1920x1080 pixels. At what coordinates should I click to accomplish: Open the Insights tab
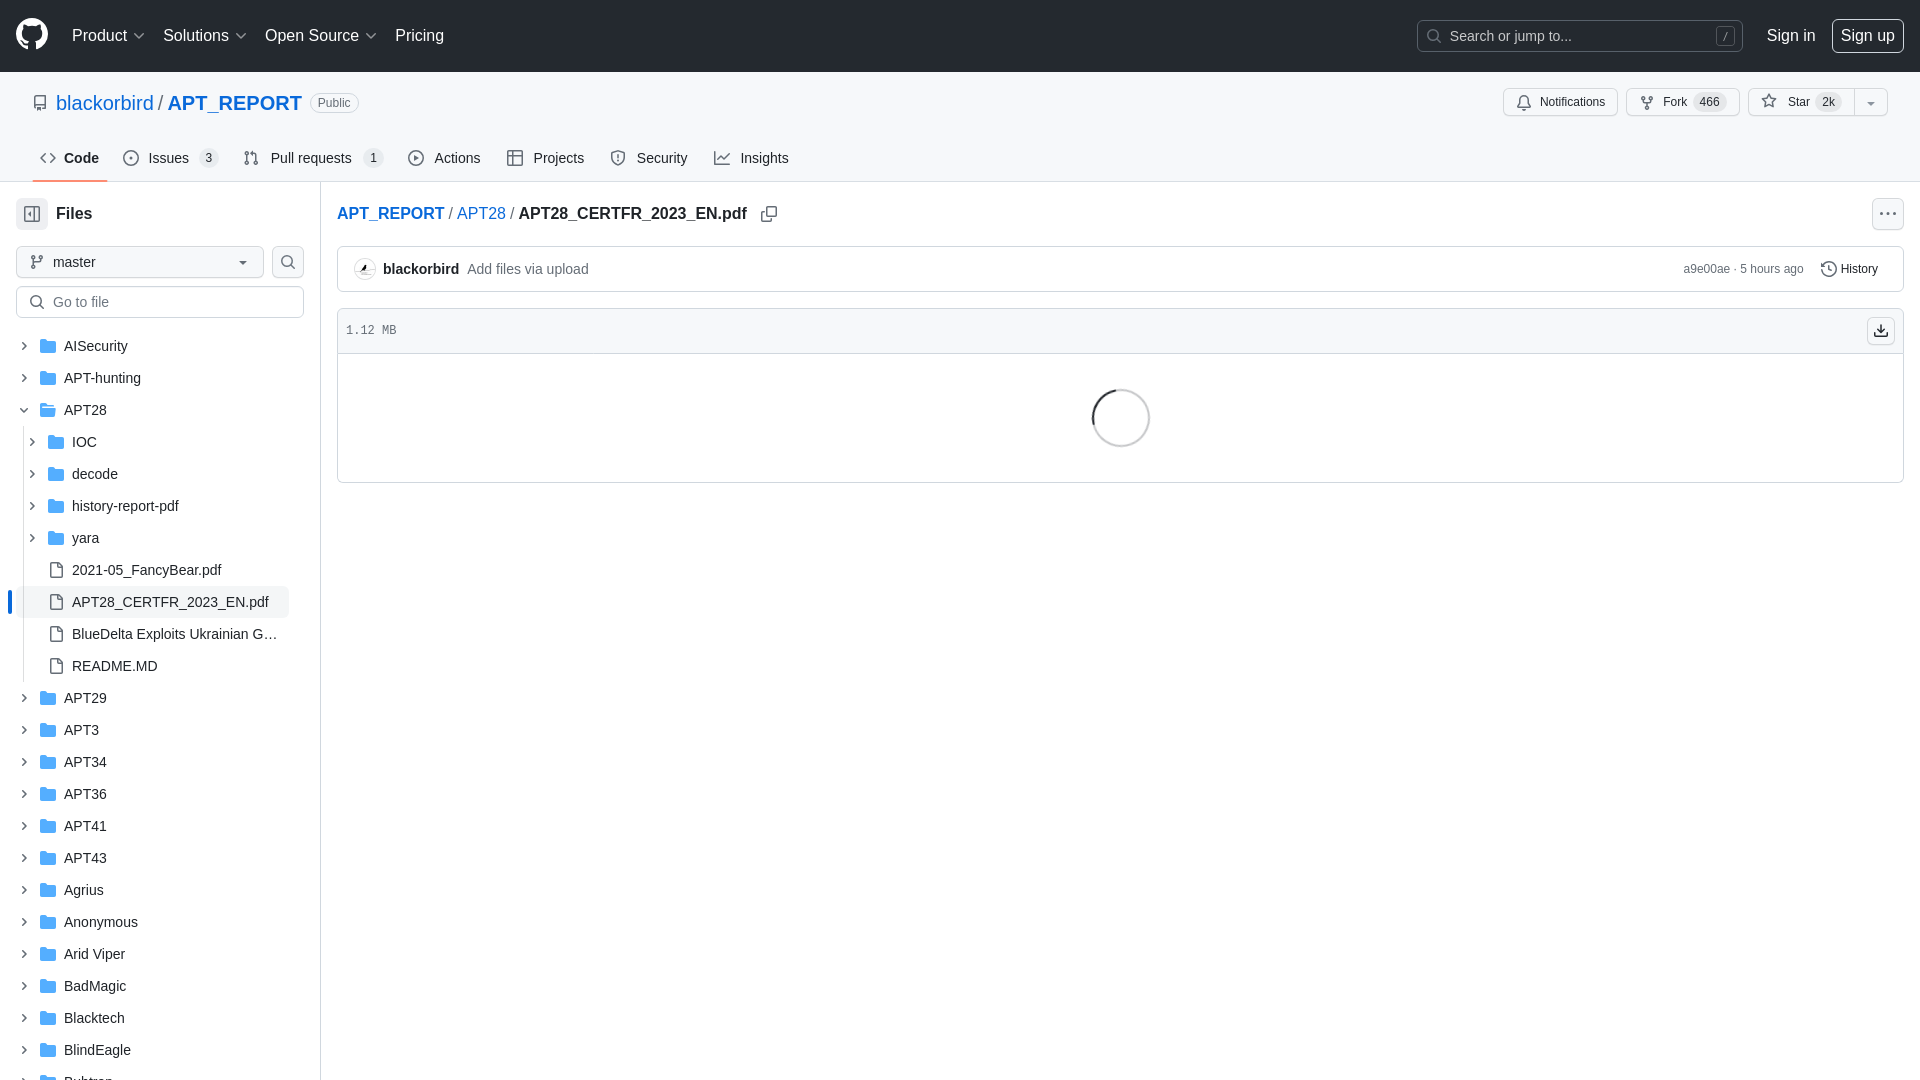(x=751, y=158)
